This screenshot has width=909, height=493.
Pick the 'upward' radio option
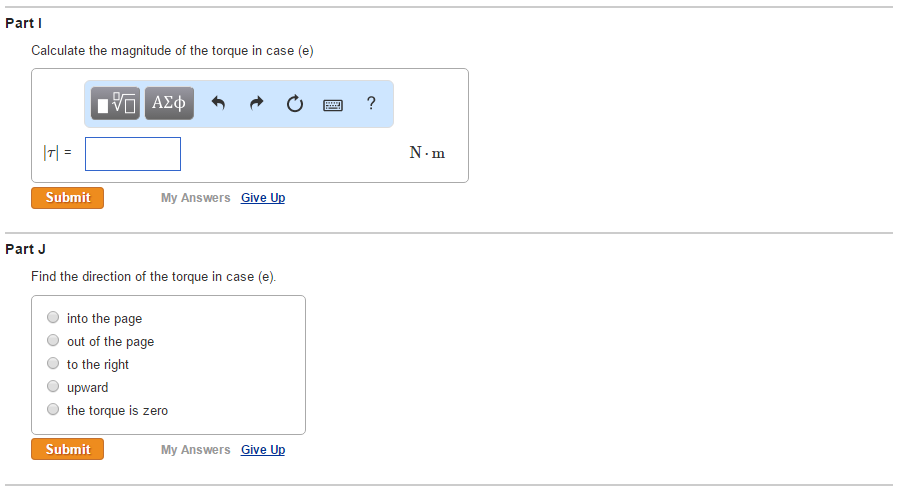[x=53, y=387]
